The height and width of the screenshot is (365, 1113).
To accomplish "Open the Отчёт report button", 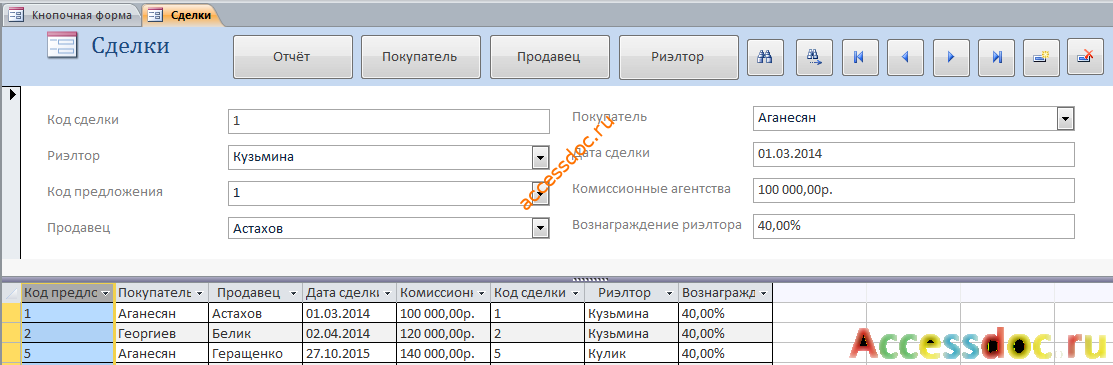I will 292,57.
